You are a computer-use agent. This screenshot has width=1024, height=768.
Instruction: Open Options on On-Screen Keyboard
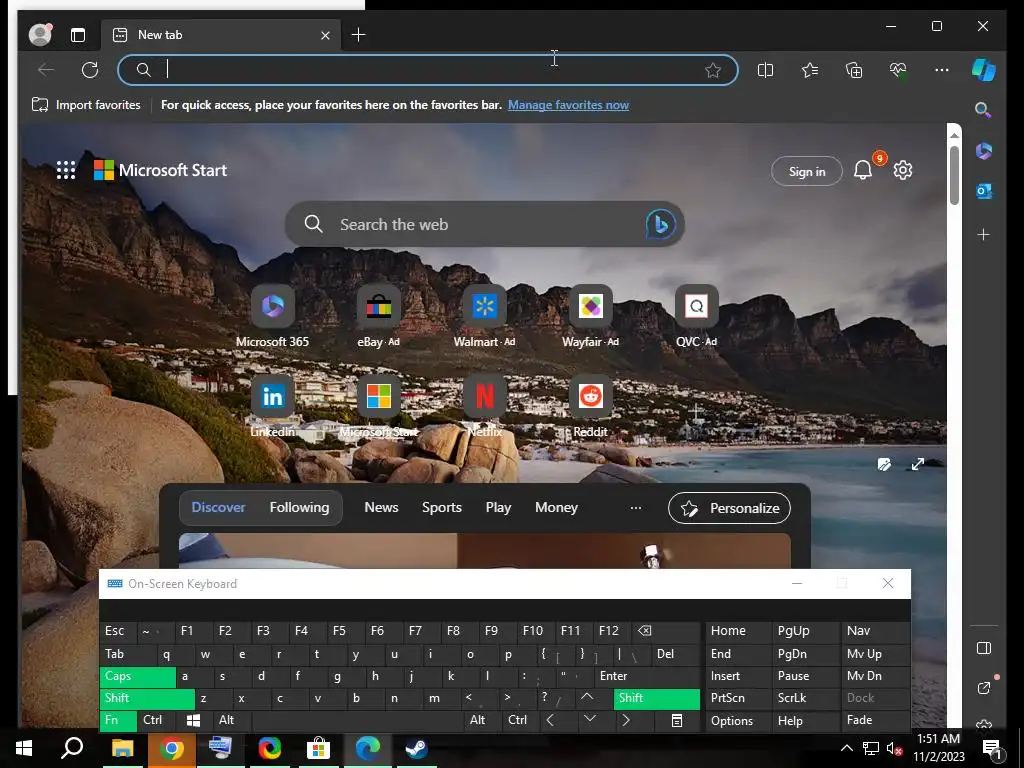(x=738, y=720)
